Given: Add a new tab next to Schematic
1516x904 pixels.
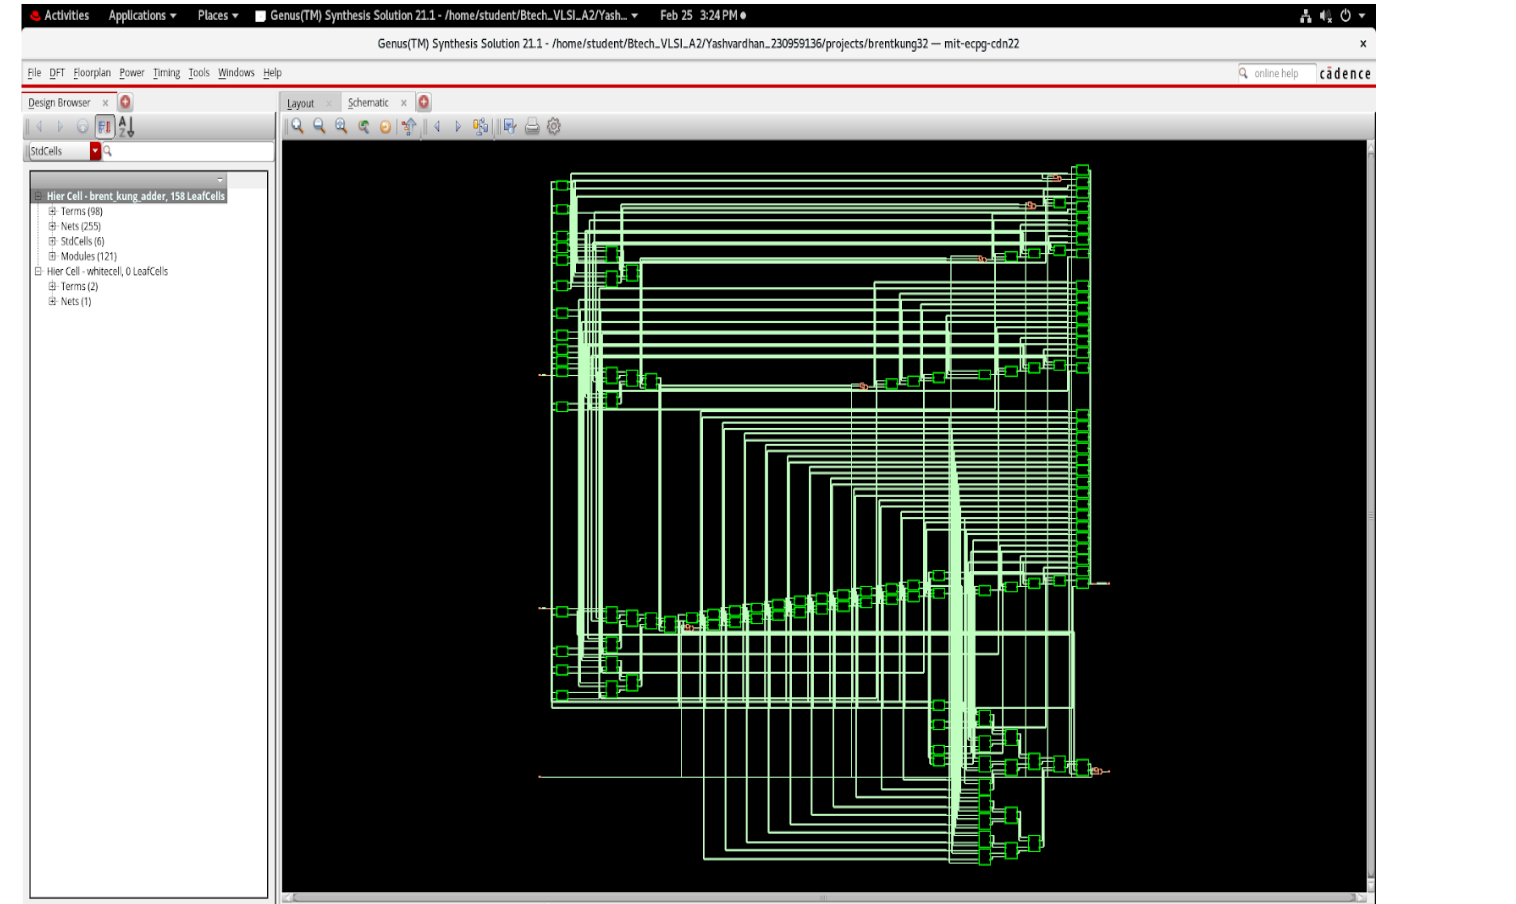Looking at the screenshot, I should [424, 102].
